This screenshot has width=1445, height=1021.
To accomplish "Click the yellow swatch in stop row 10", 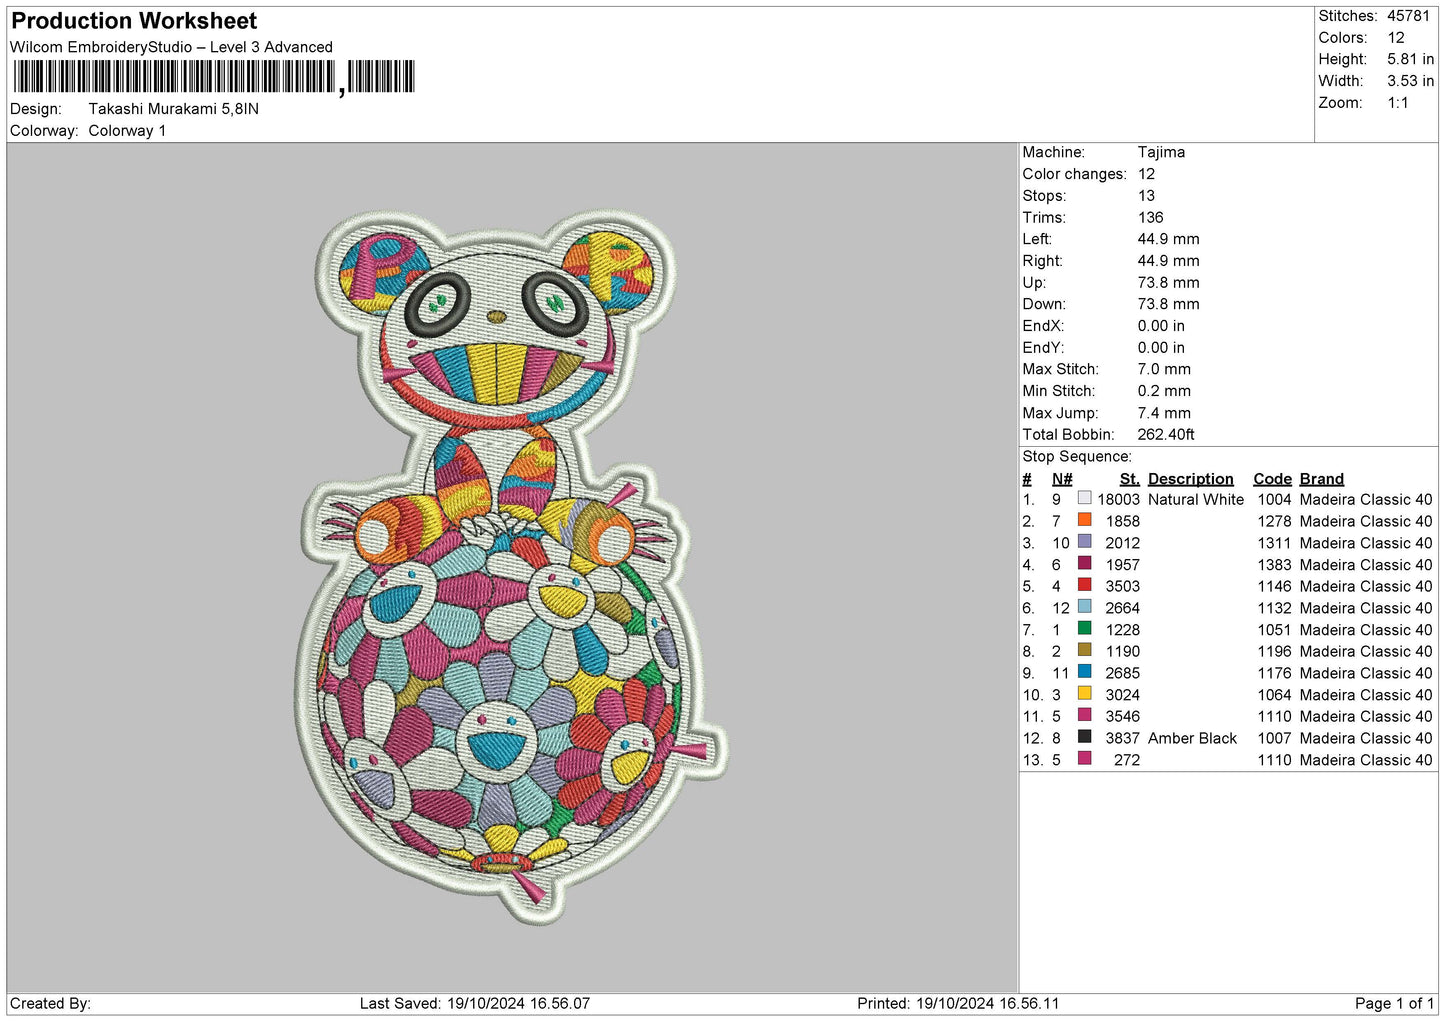I will pos(1084,694).
